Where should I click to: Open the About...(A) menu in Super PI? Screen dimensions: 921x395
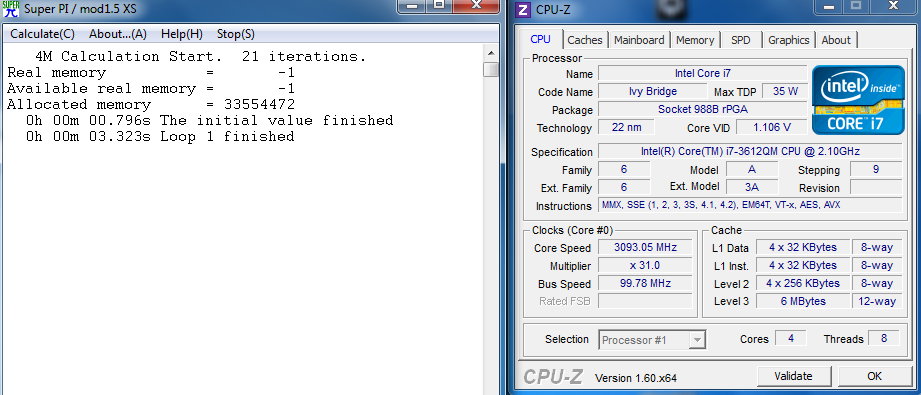tap(117, 34)
